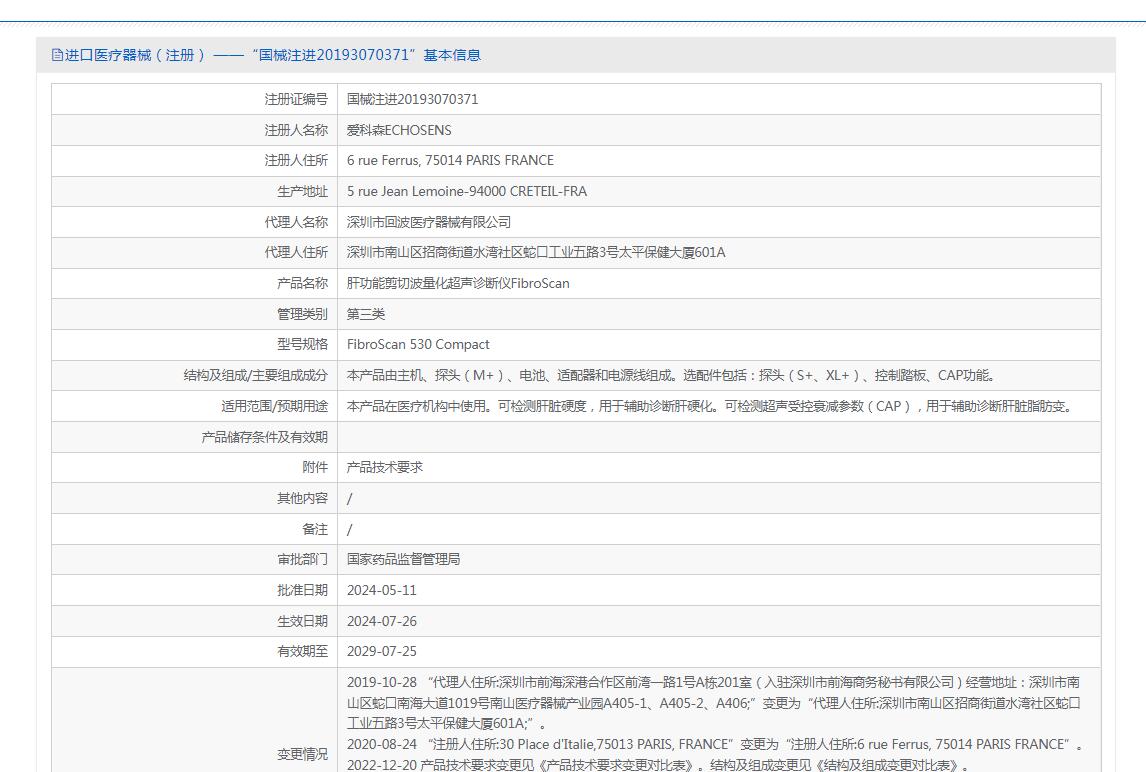Click the 注册人名称 label

click(296, 130)
